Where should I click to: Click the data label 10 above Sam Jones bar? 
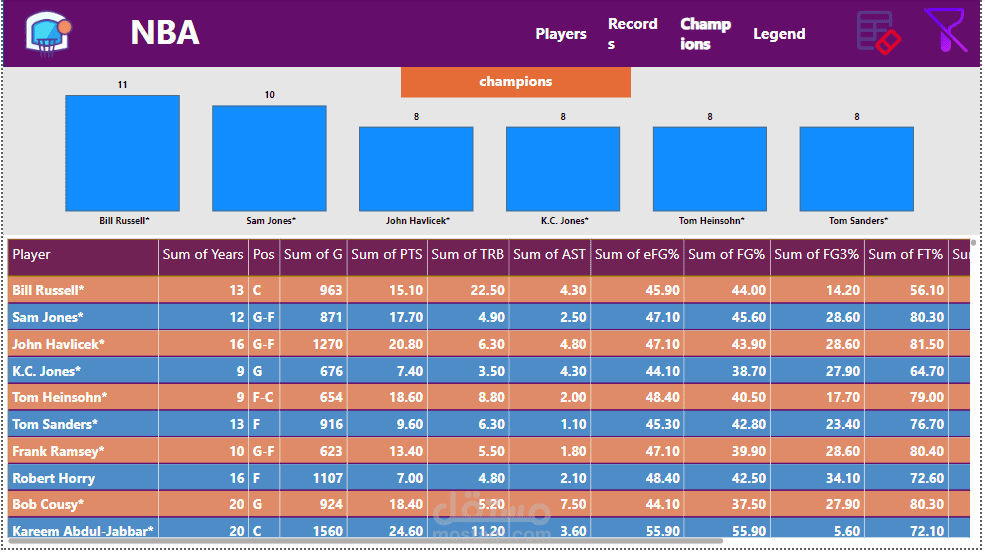269,95
